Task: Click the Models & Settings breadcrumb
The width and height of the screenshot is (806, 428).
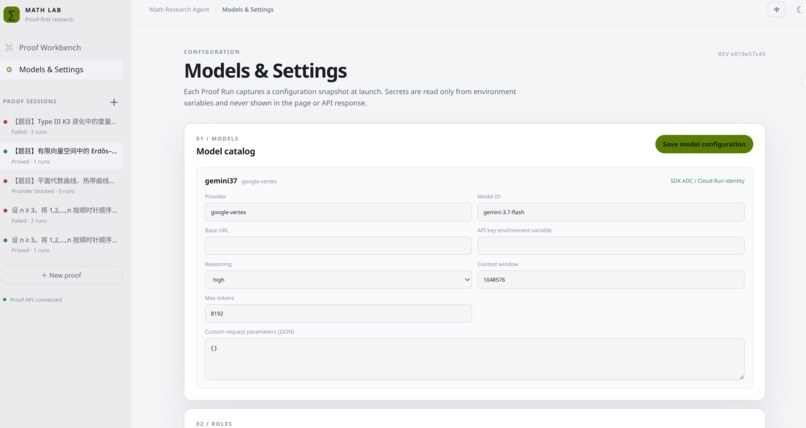Action: click(x=248, y=9)
